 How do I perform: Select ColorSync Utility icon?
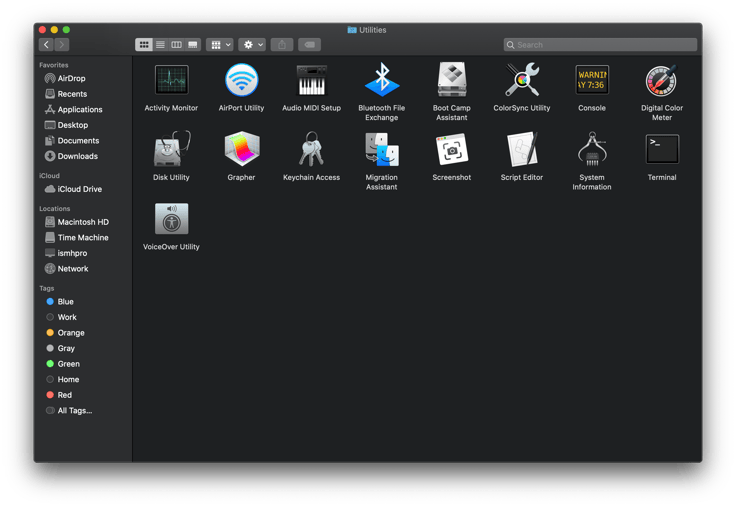[521, 79]
